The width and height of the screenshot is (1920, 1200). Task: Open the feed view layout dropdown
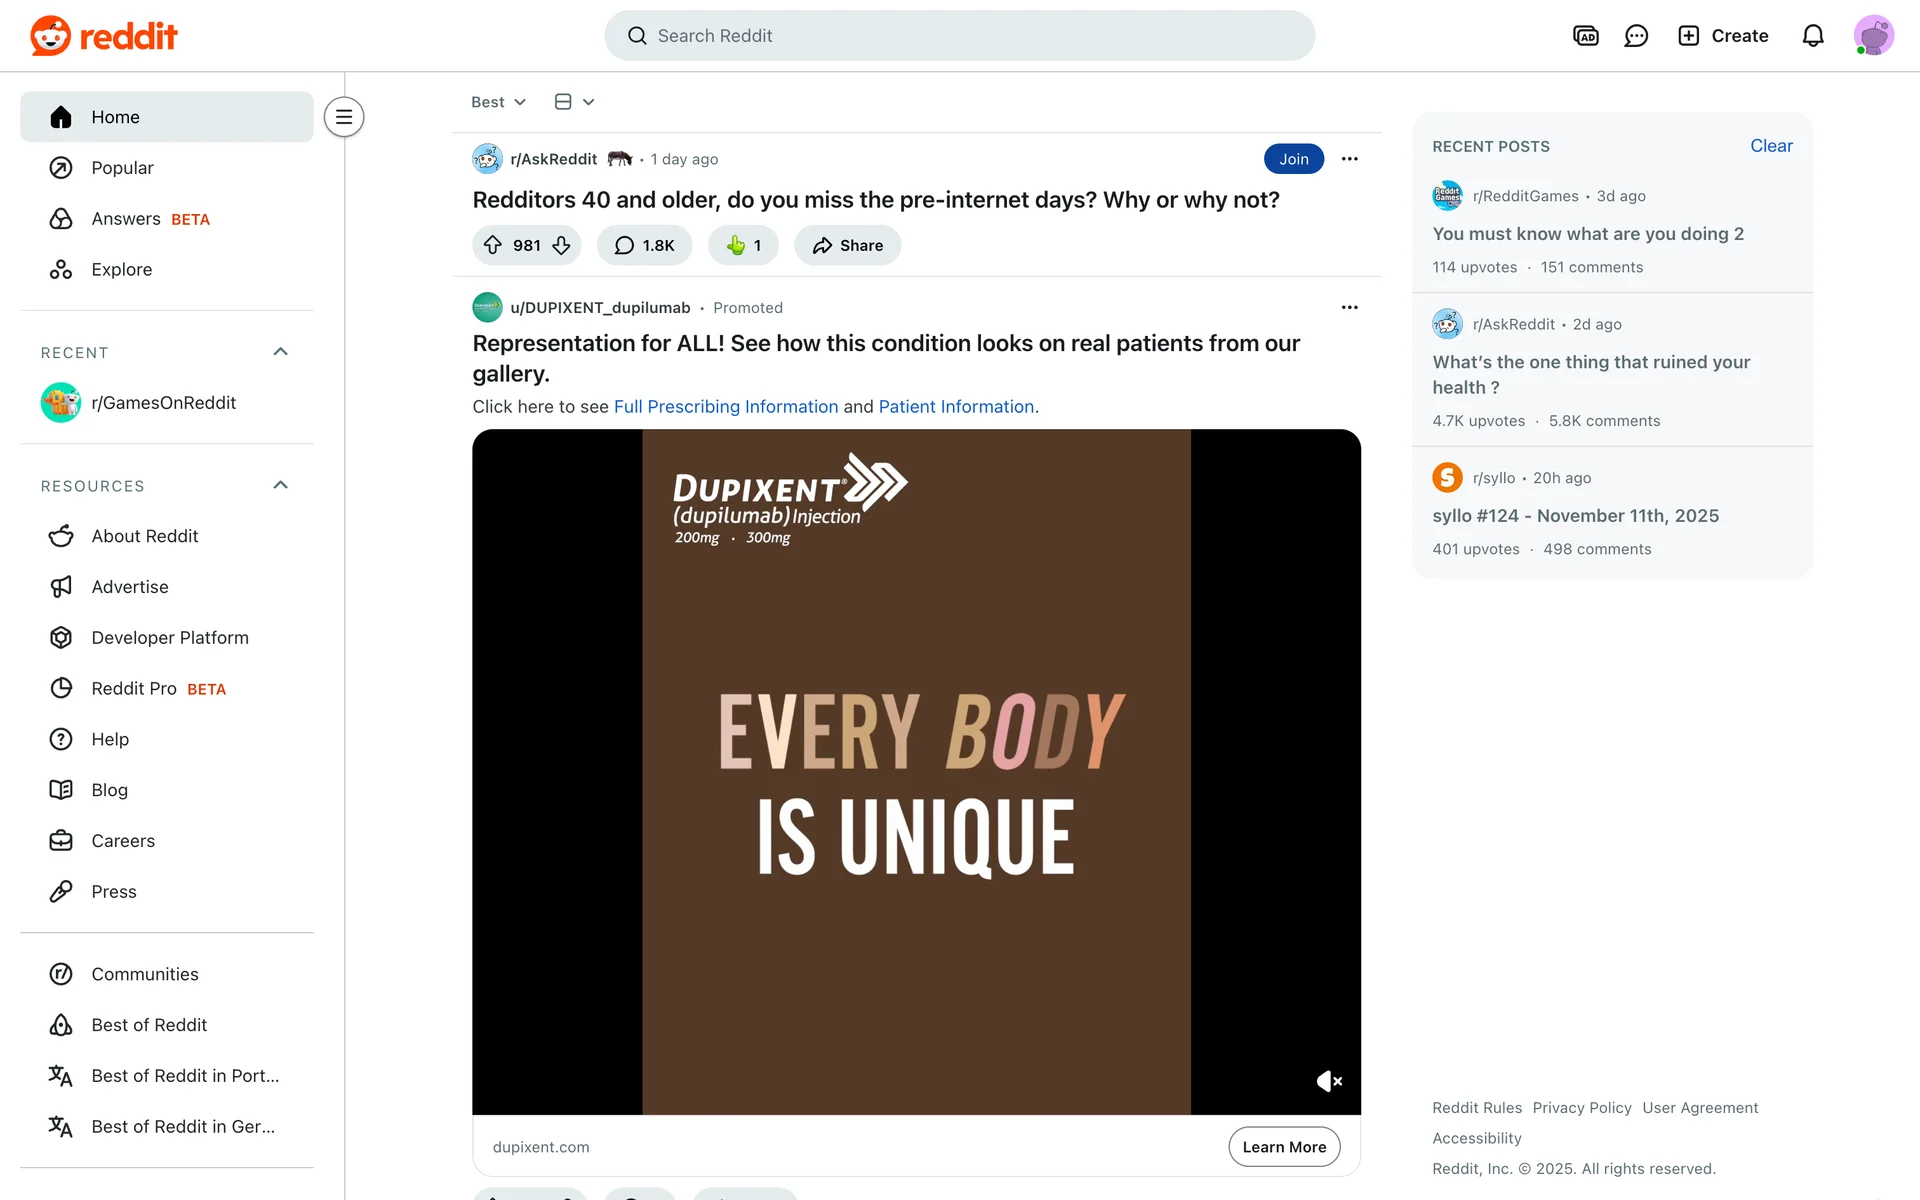click(574, 102)
